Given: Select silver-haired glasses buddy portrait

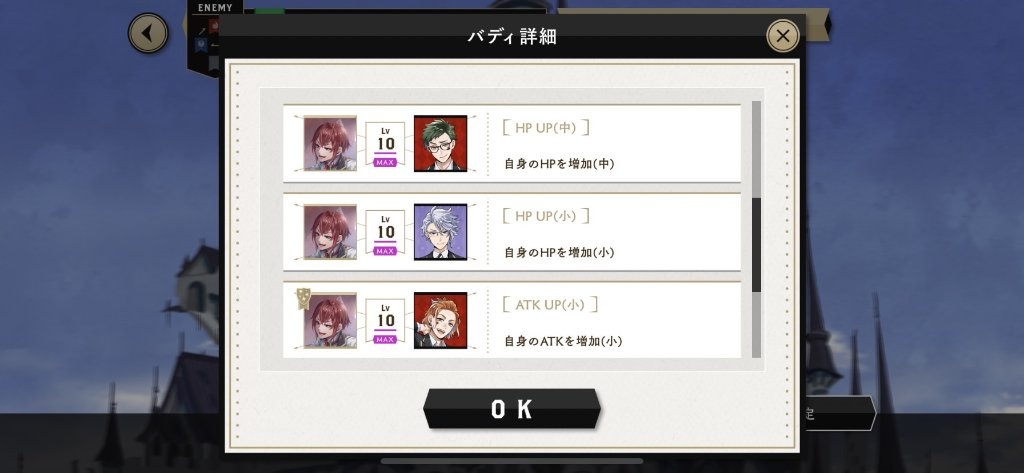Looking at the screenshot, I should click(x=441, y=232).
